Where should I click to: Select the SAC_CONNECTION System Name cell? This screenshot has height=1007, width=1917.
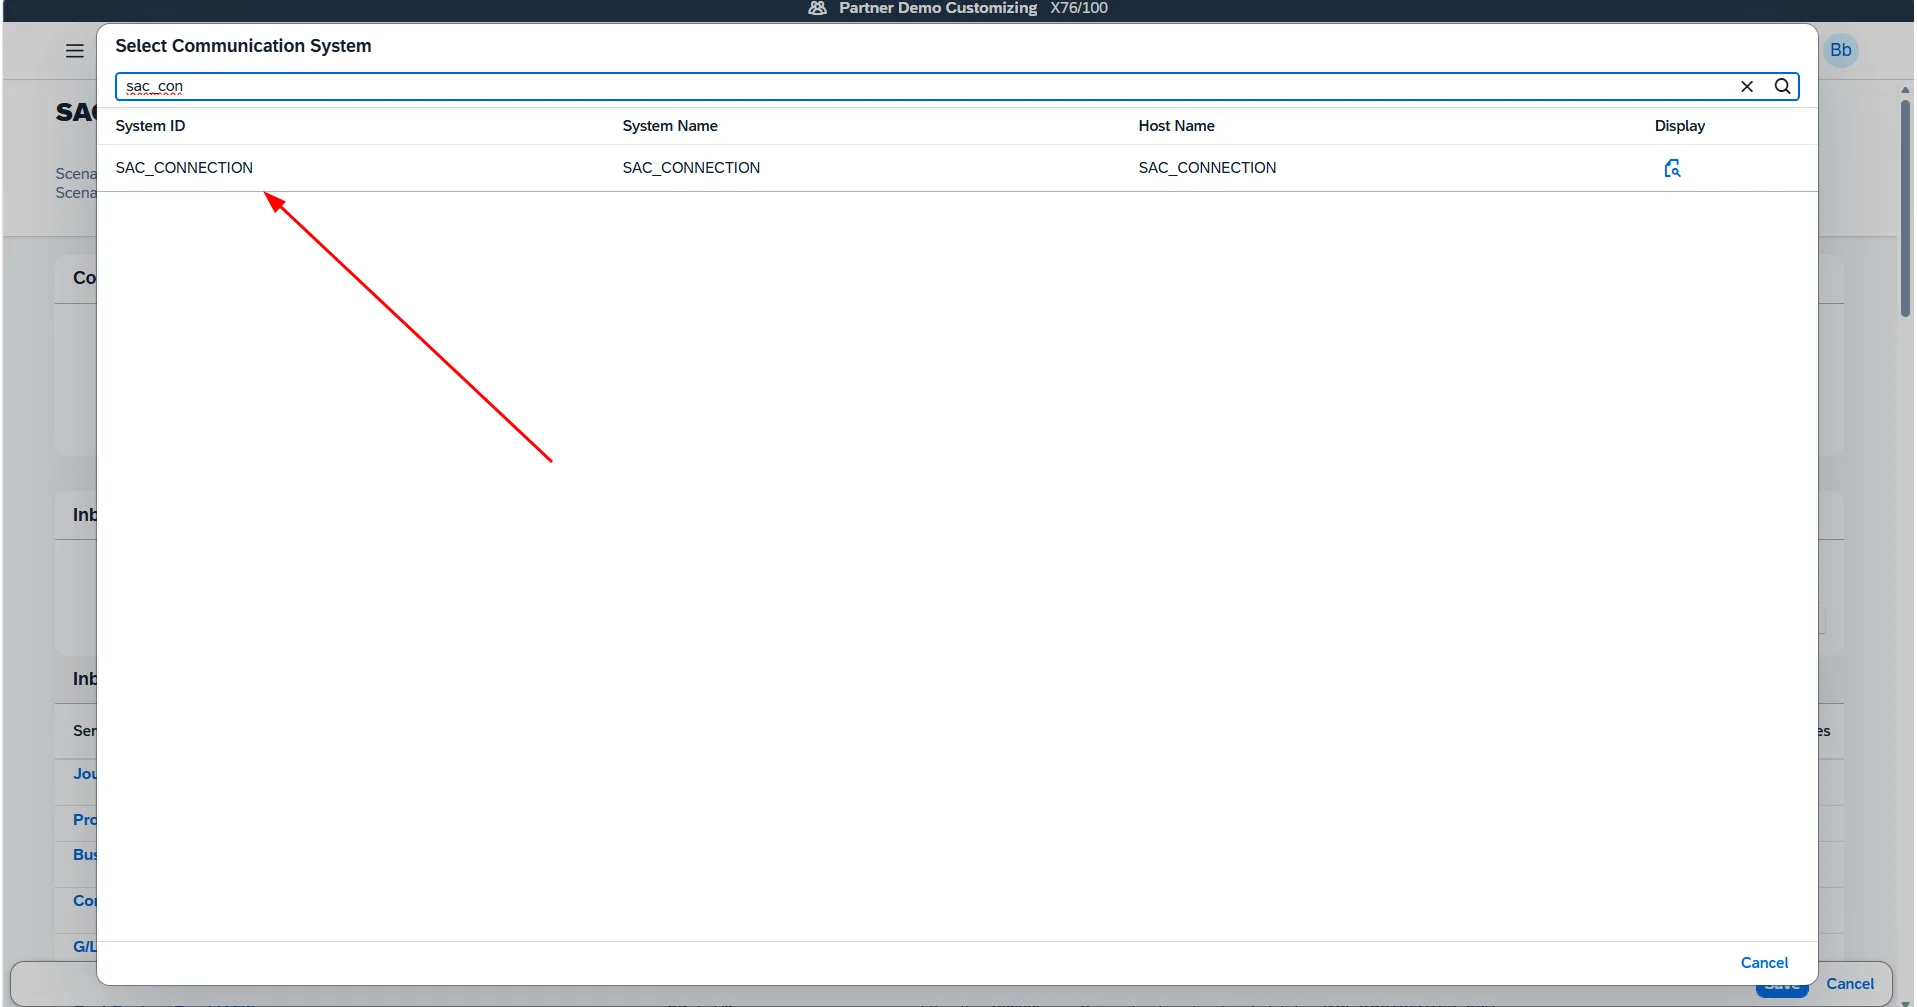pos(691,168)
